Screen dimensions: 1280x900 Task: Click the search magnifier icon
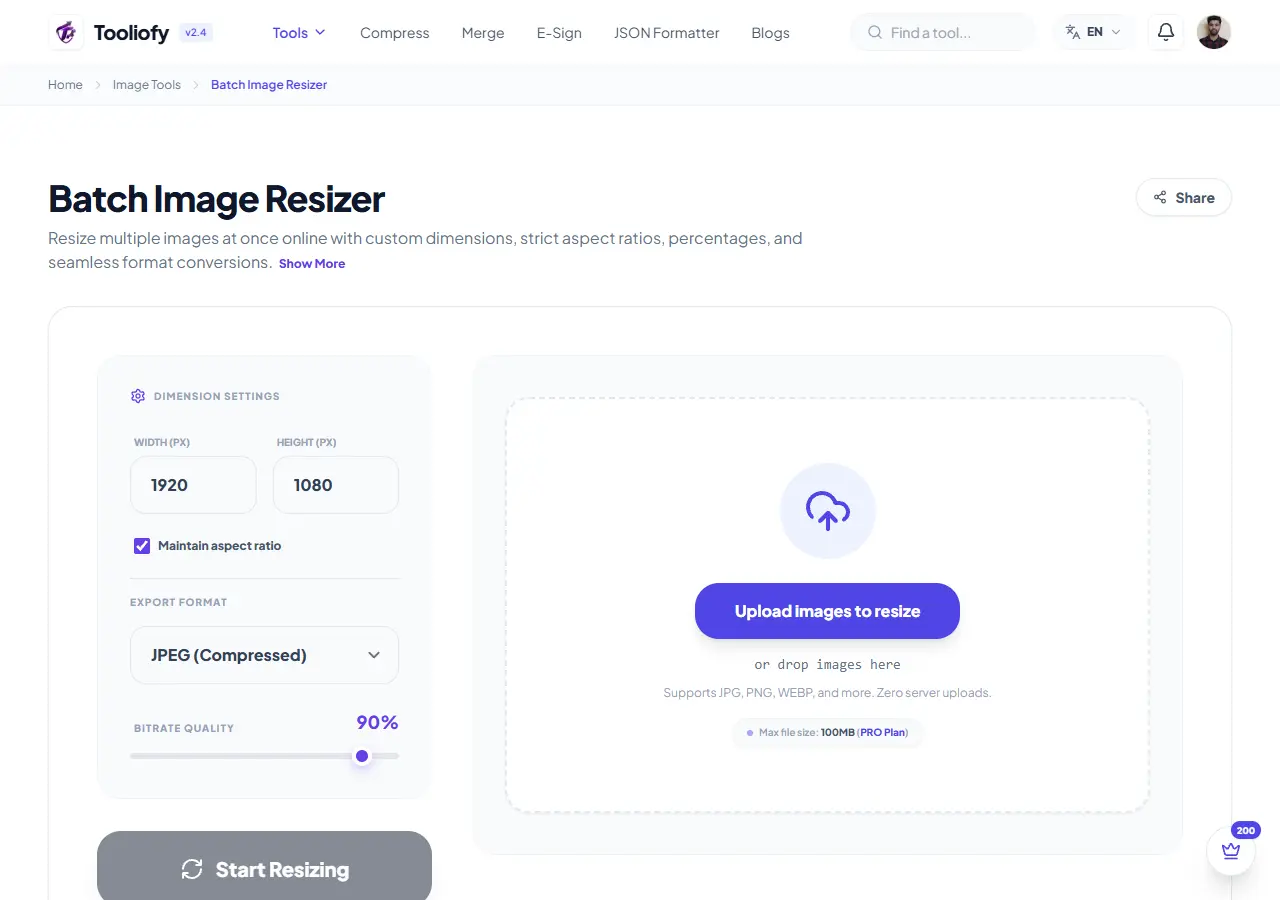(875, 33)
